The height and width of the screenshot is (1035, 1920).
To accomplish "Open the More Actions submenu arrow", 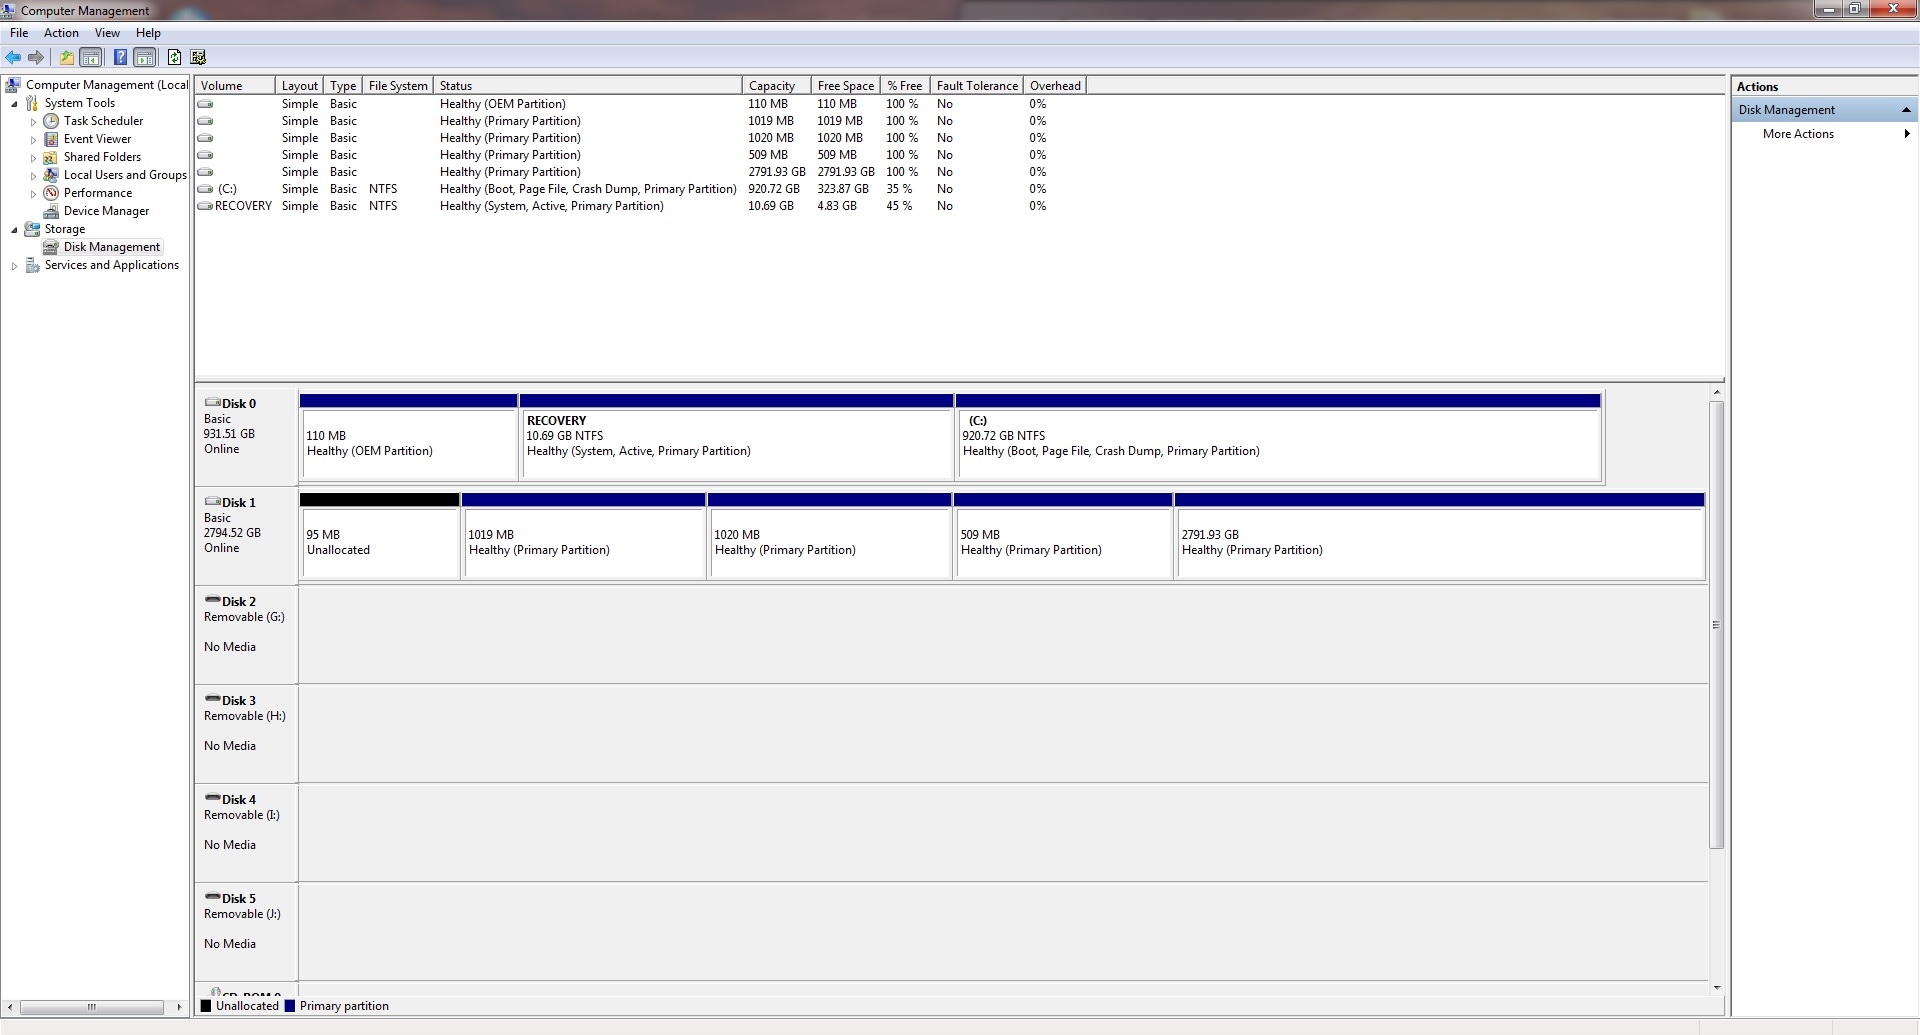I will [1906, 134].
